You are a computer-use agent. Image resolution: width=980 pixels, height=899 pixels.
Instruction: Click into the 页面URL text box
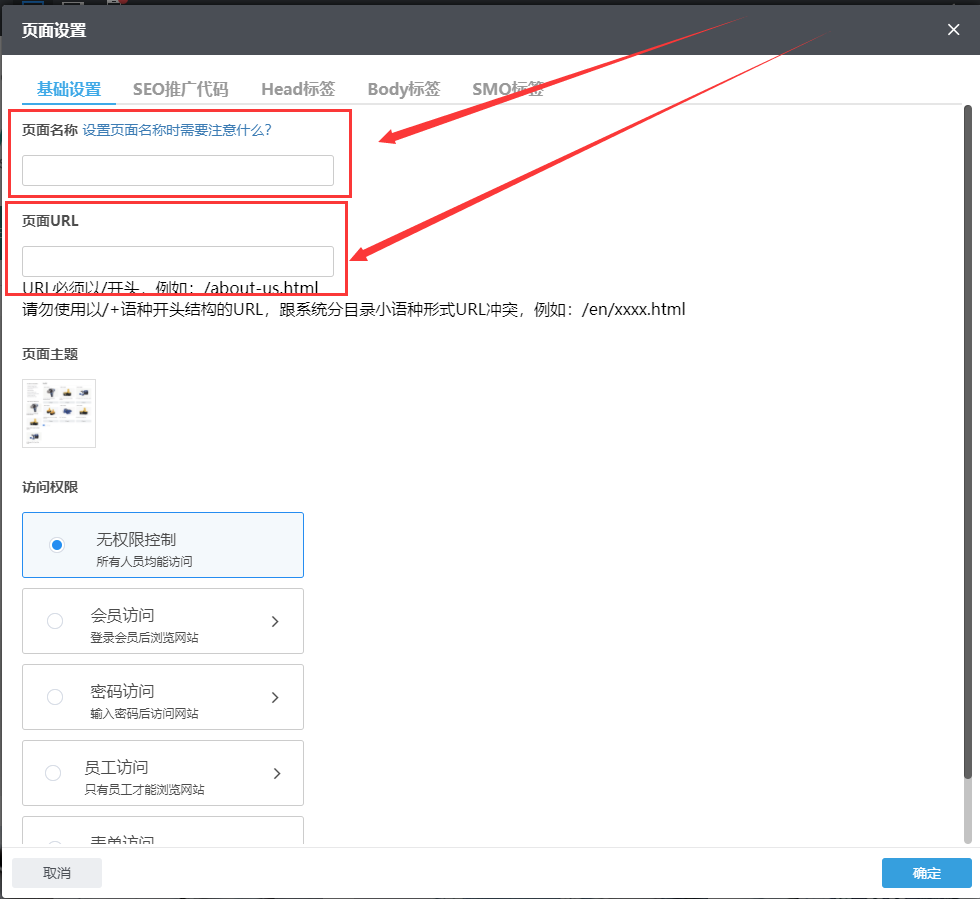[x=178, y=261]
